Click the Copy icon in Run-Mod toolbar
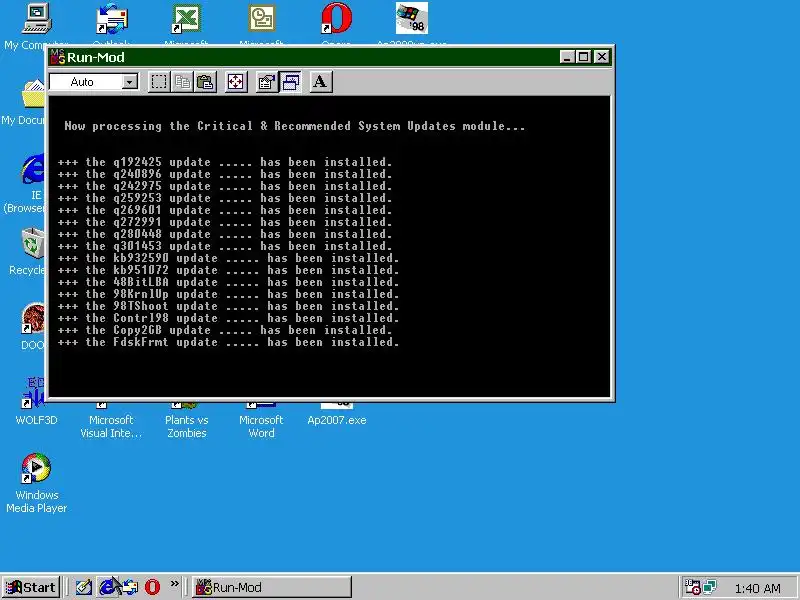 tap(182, 82)
